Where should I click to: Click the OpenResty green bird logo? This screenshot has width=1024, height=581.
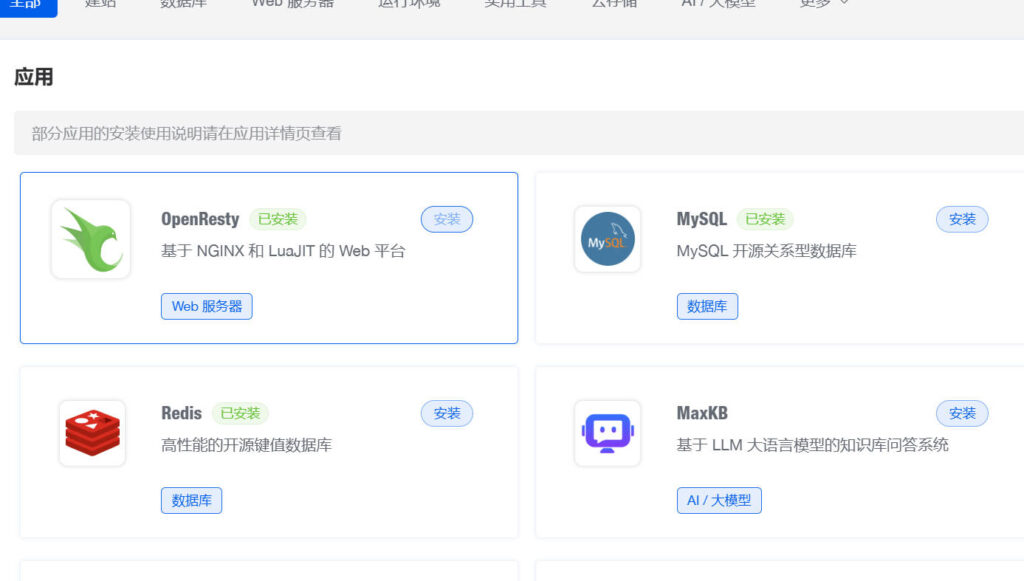point(91,239)
